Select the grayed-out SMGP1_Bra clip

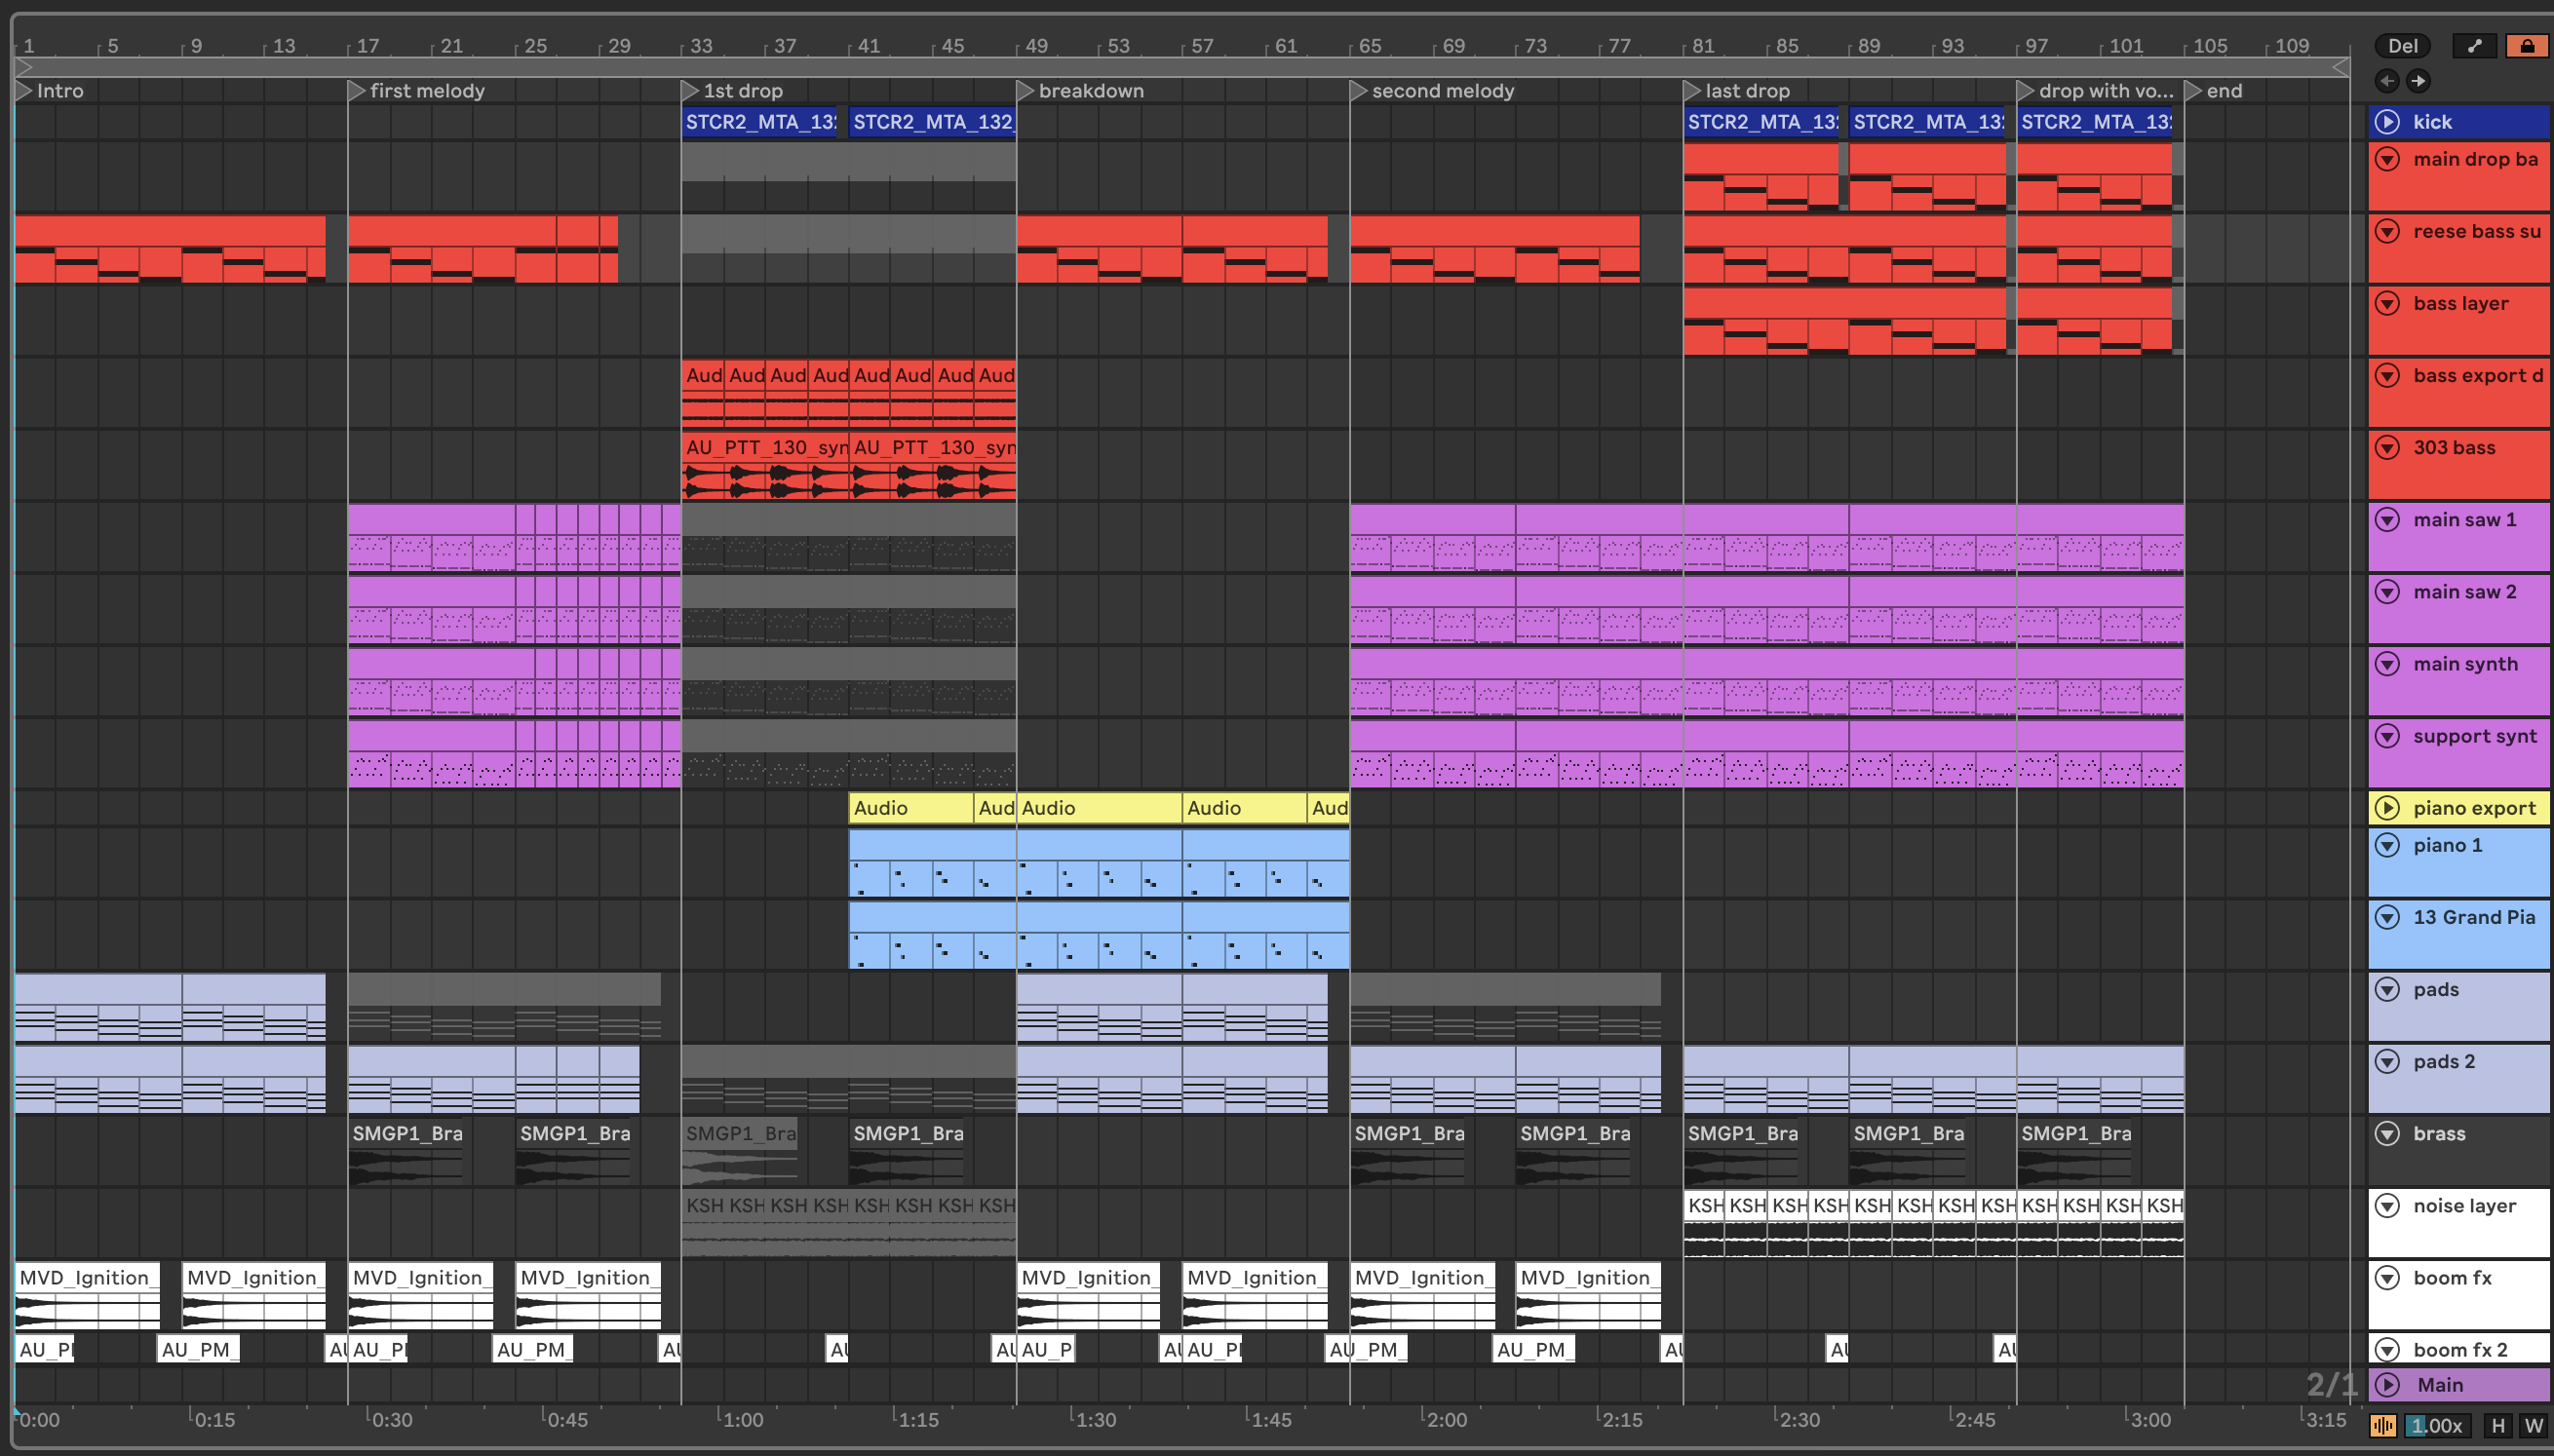pos(740,1151)
